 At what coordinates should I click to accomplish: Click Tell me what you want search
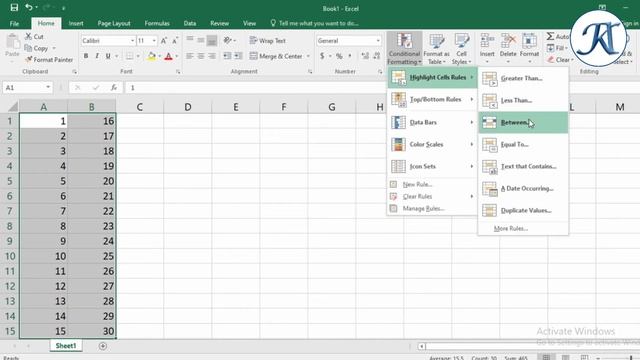(314, 23)
